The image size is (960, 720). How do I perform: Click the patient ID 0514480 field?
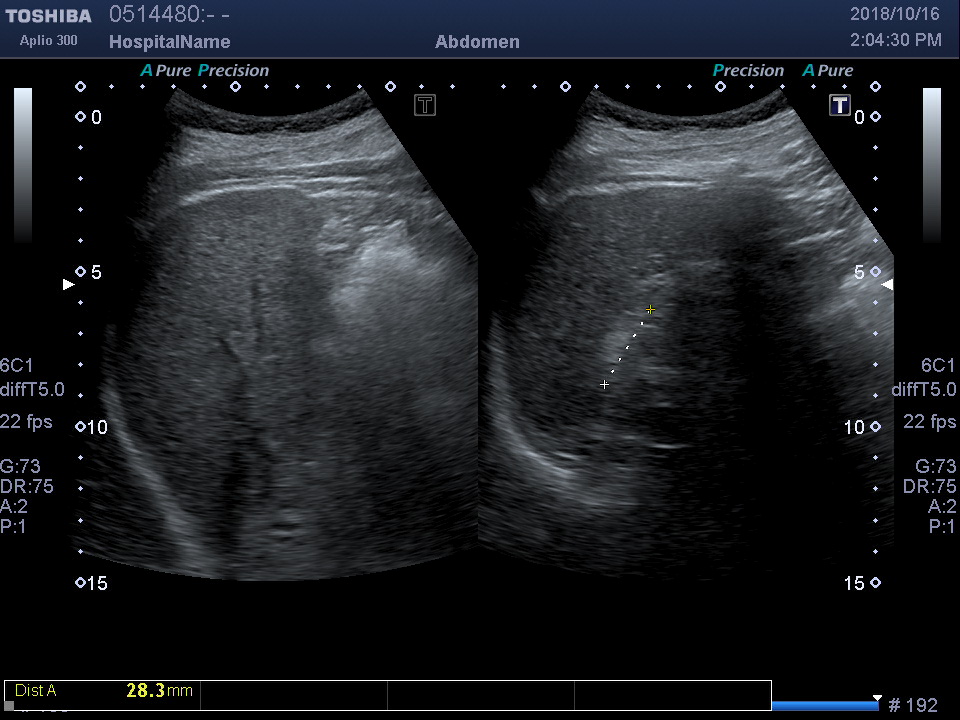[x=169, y=14]
